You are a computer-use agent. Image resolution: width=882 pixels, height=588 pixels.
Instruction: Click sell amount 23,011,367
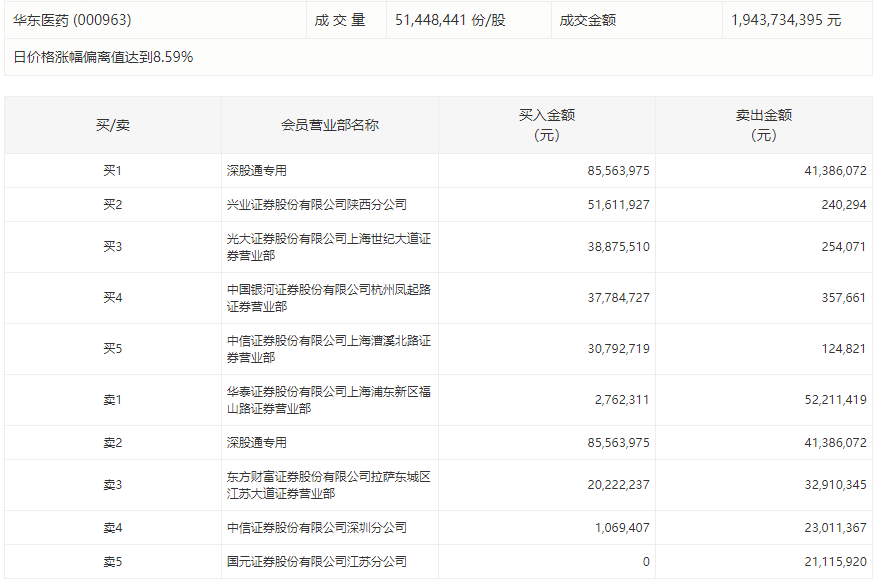[835, 527]
